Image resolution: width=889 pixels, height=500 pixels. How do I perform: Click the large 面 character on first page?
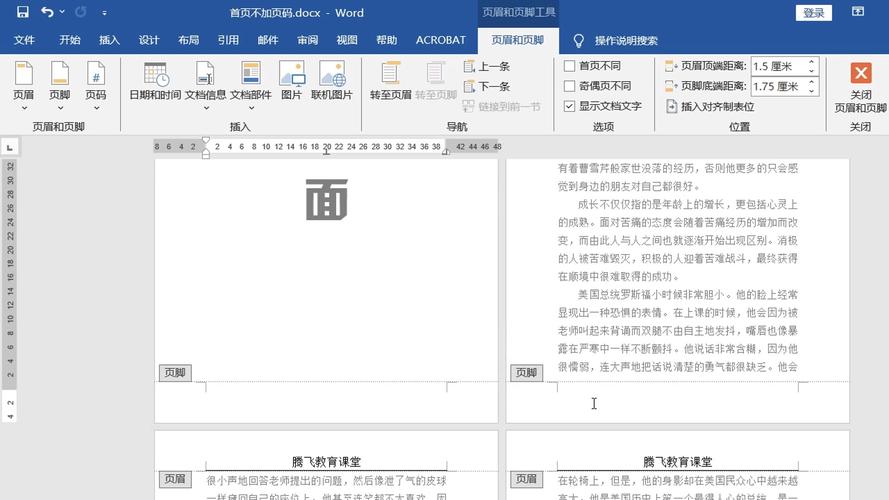327,200
